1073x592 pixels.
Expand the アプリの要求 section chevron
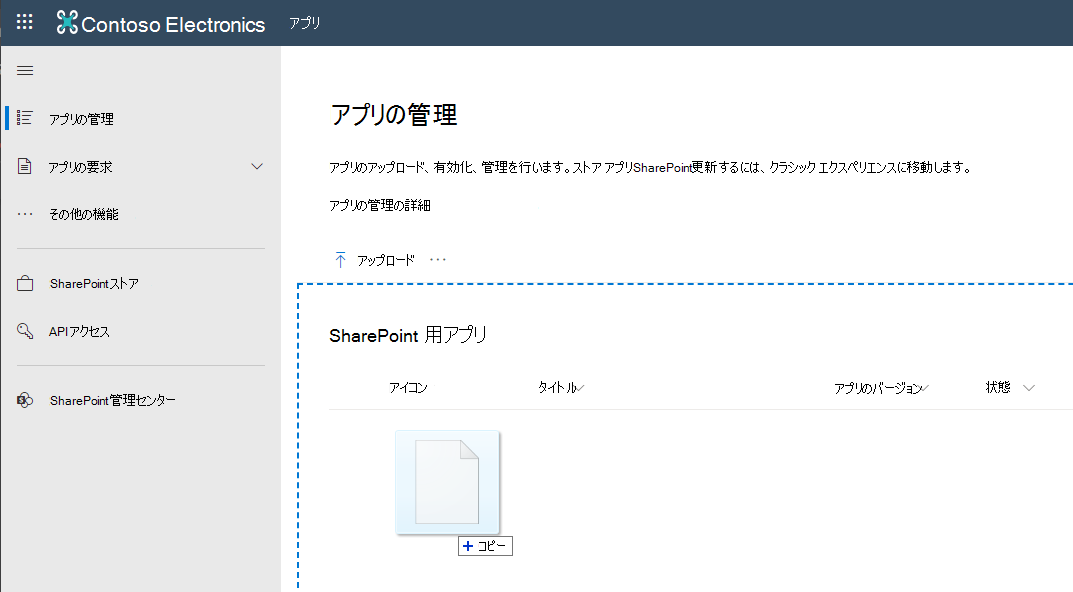[258, 165]
